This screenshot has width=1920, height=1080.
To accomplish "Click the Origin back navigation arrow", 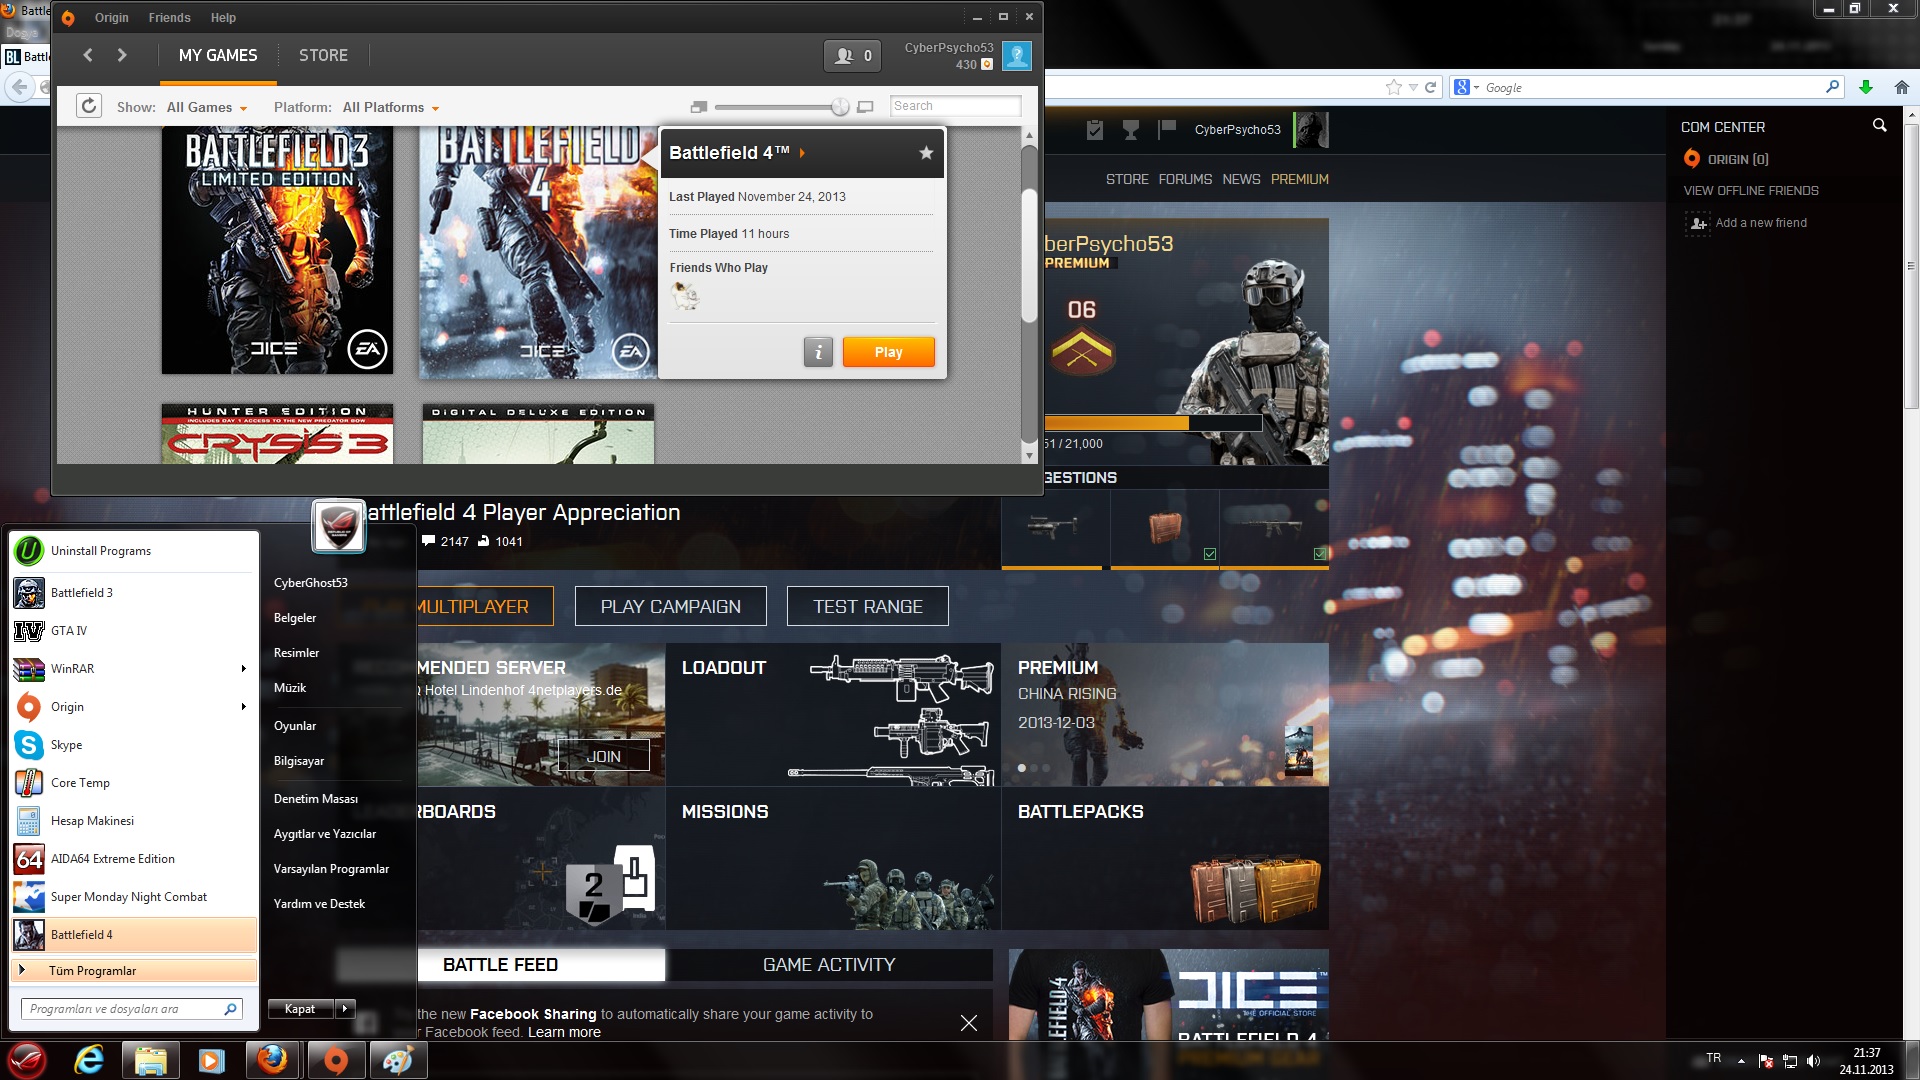I will pyautogui.click(x=88, y=55).
